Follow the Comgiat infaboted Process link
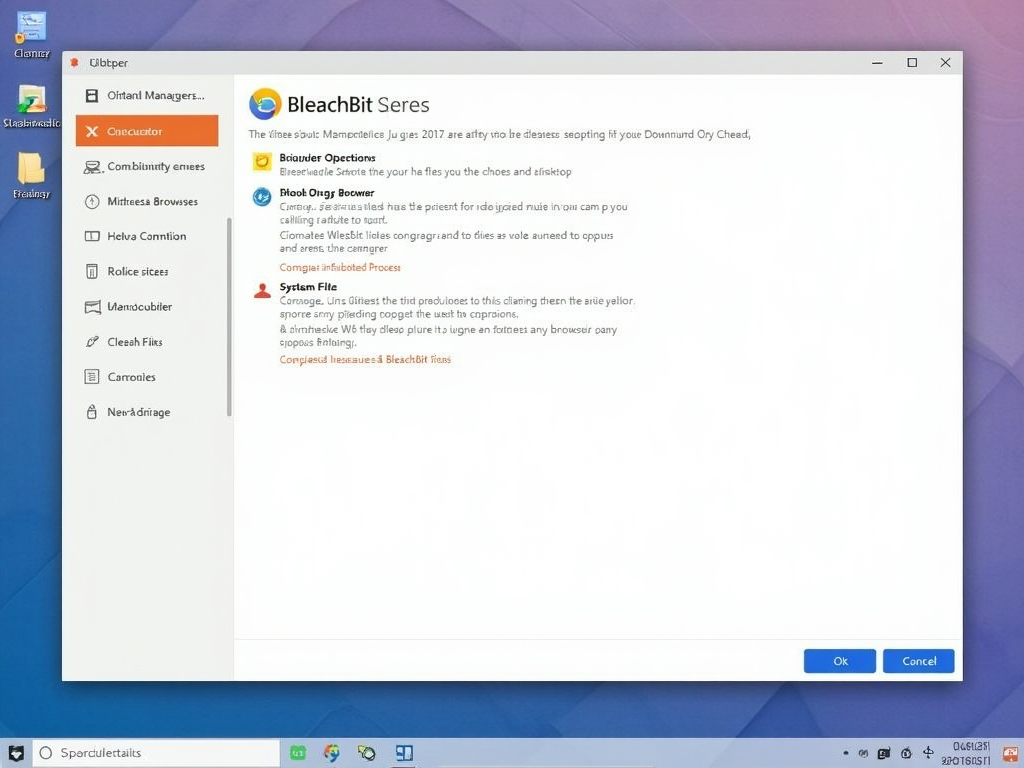 coord(340,268)
